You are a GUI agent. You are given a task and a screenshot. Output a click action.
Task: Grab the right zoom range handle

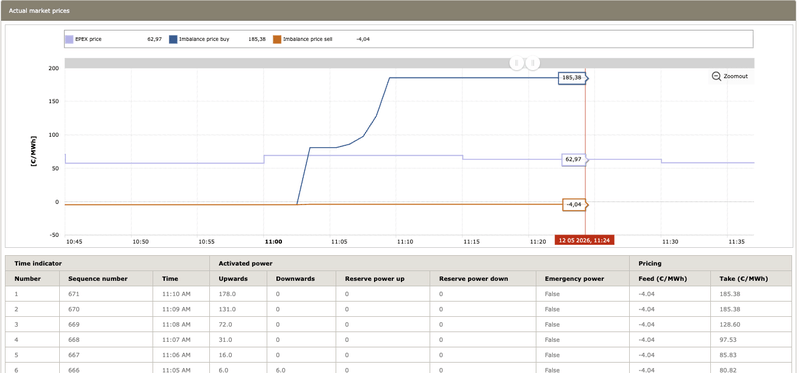pyautogui.click(x=532, y=63)
